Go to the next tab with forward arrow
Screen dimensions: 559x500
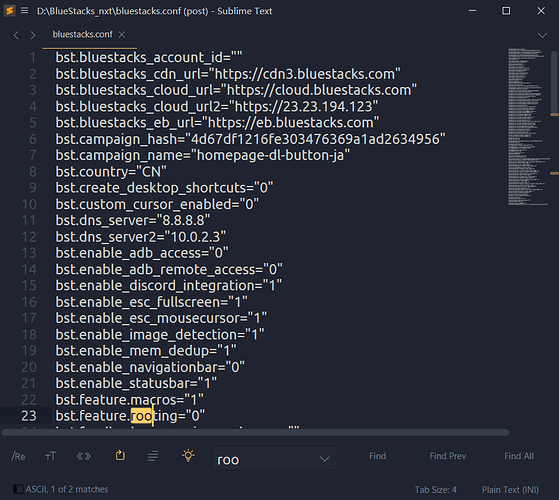pyautogui.click(x=33, y=35)
